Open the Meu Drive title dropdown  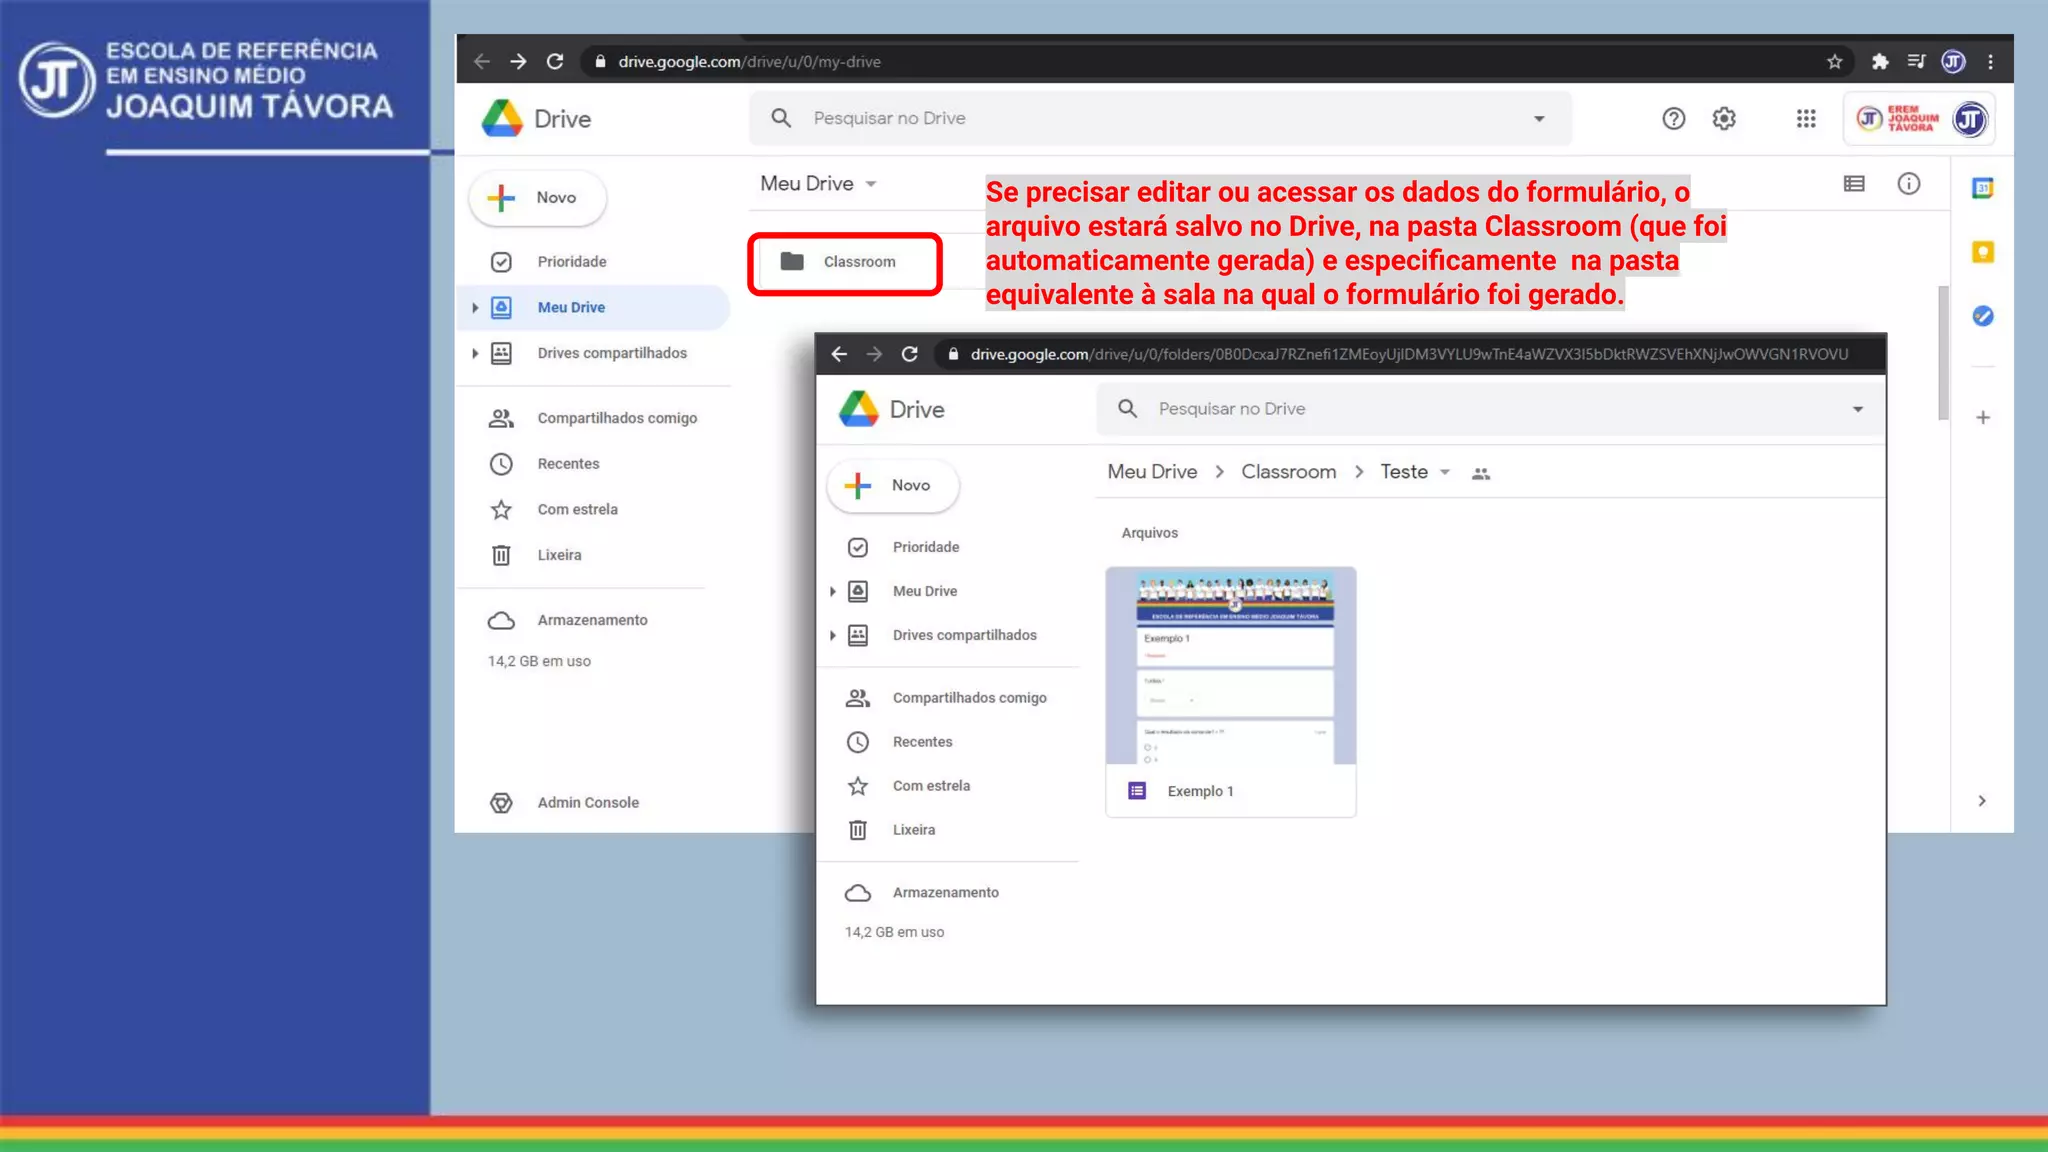point(871,184)
